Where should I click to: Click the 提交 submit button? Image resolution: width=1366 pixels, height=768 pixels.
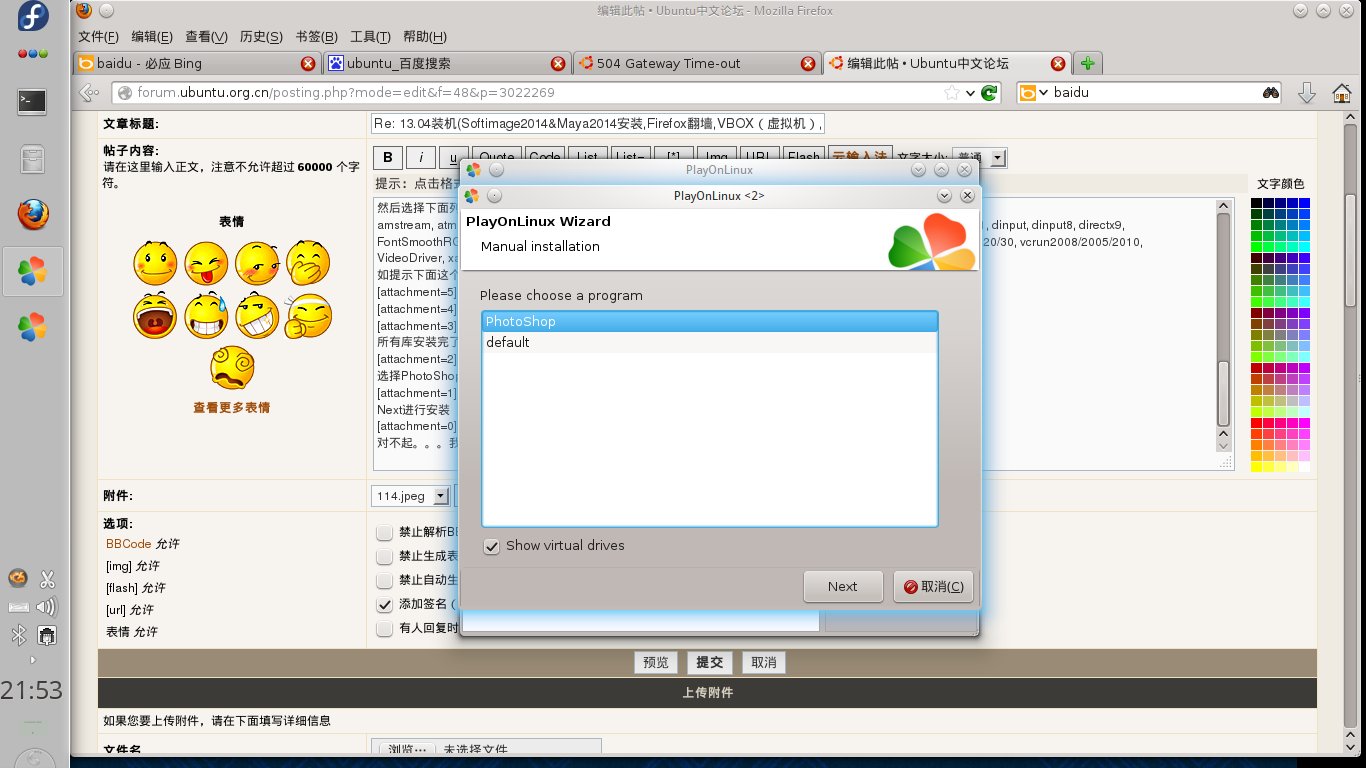[x=710, y=662]
